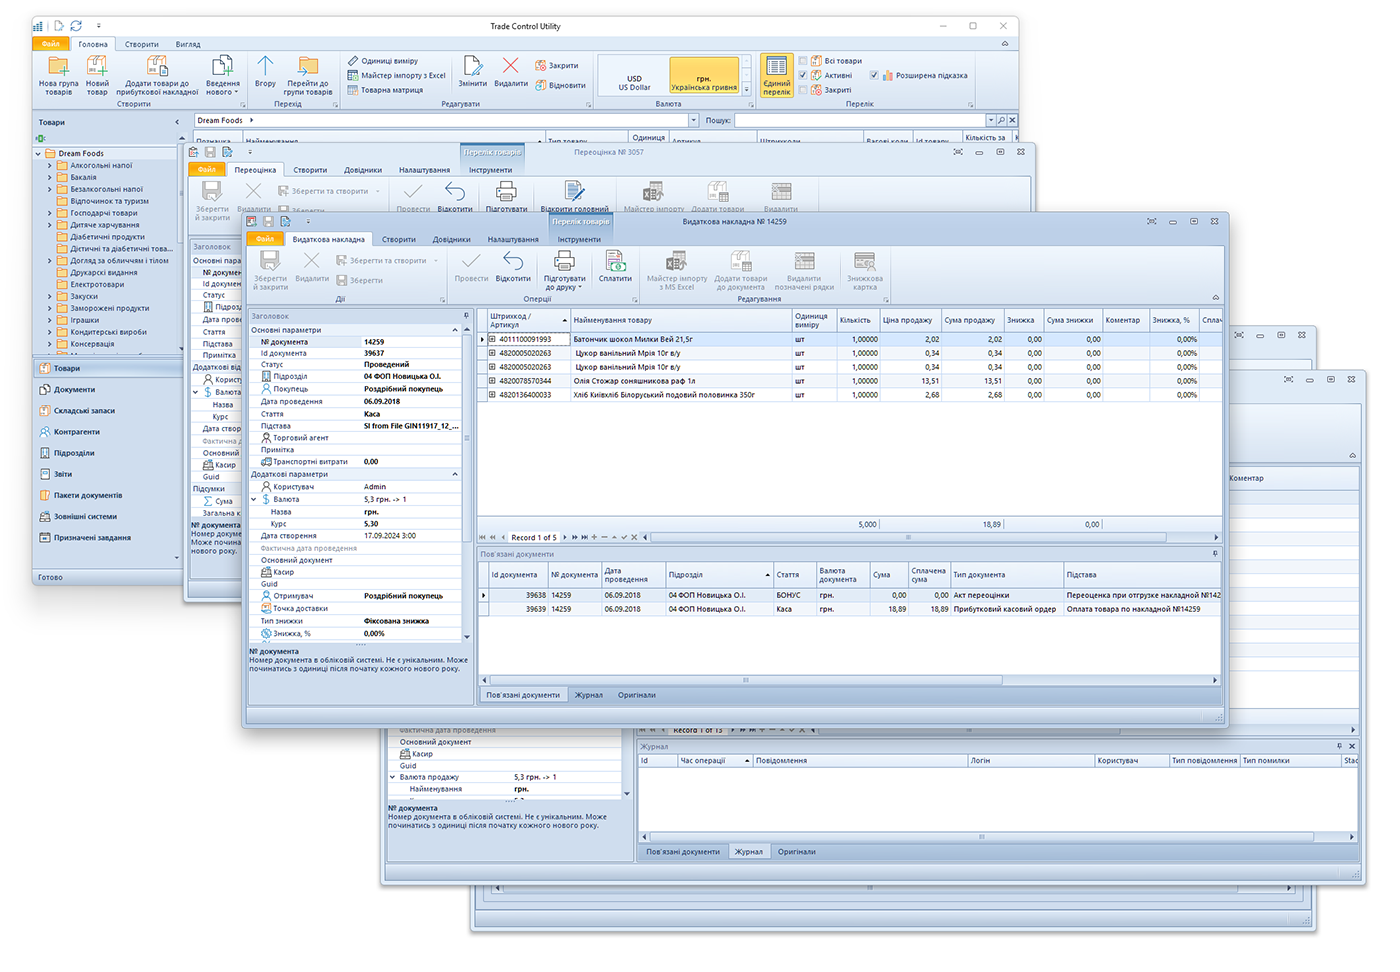Screen dimensions: 1400x972
Task: Click 'Підготувати до друку' printer icon
Action: click(564, 263)
